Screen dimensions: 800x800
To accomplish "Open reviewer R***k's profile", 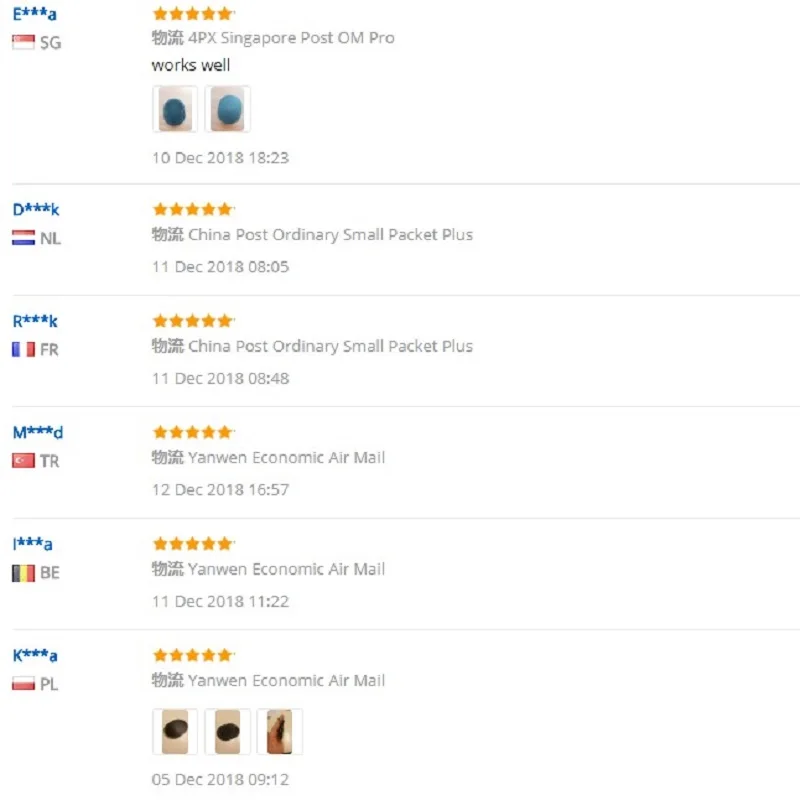I will tap(35, 321).
